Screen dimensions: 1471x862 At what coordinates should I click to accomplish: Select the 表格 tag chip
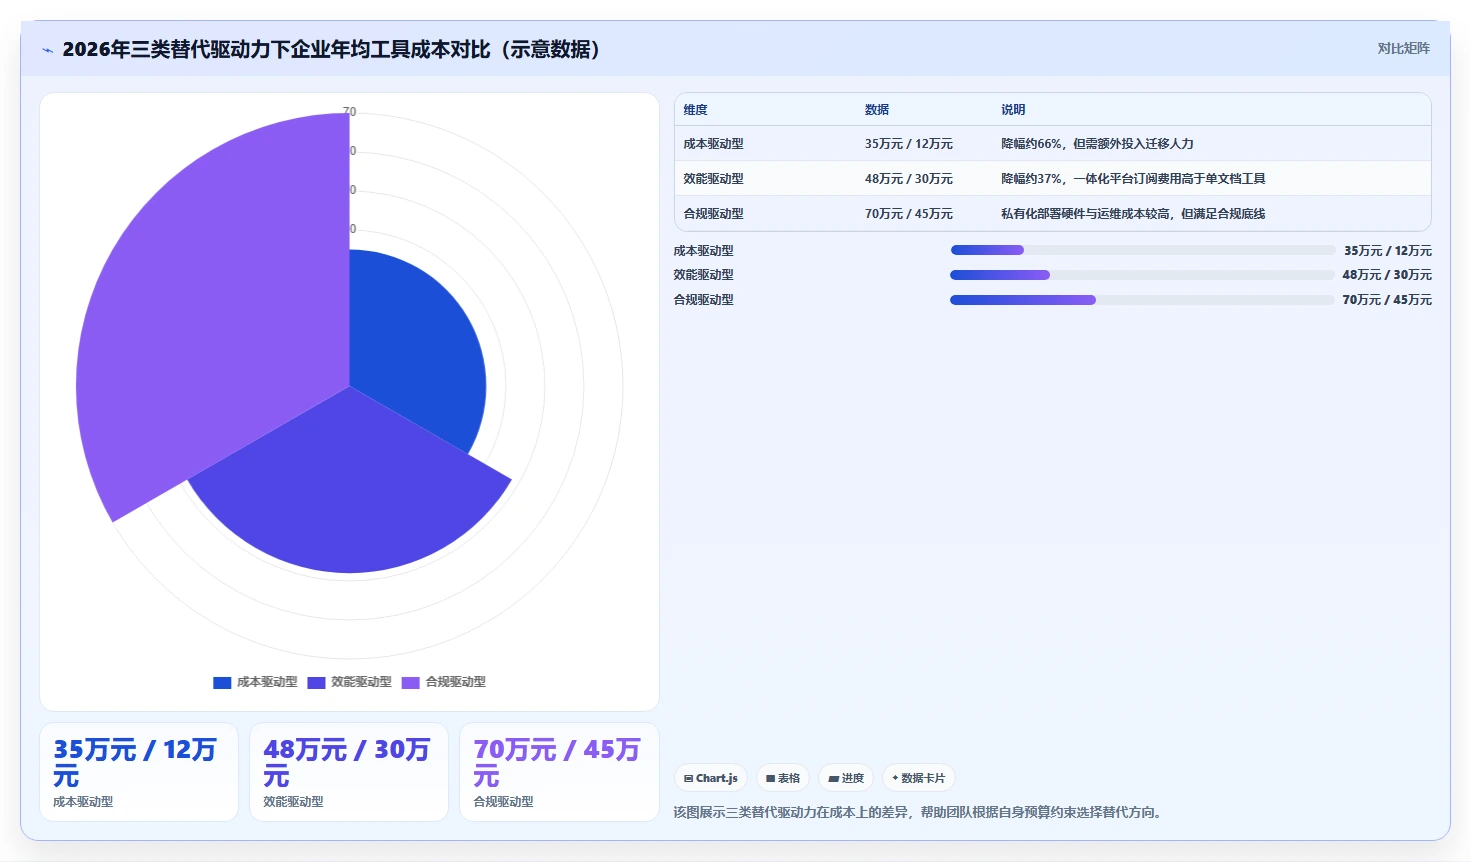click(x=783, y=778)
